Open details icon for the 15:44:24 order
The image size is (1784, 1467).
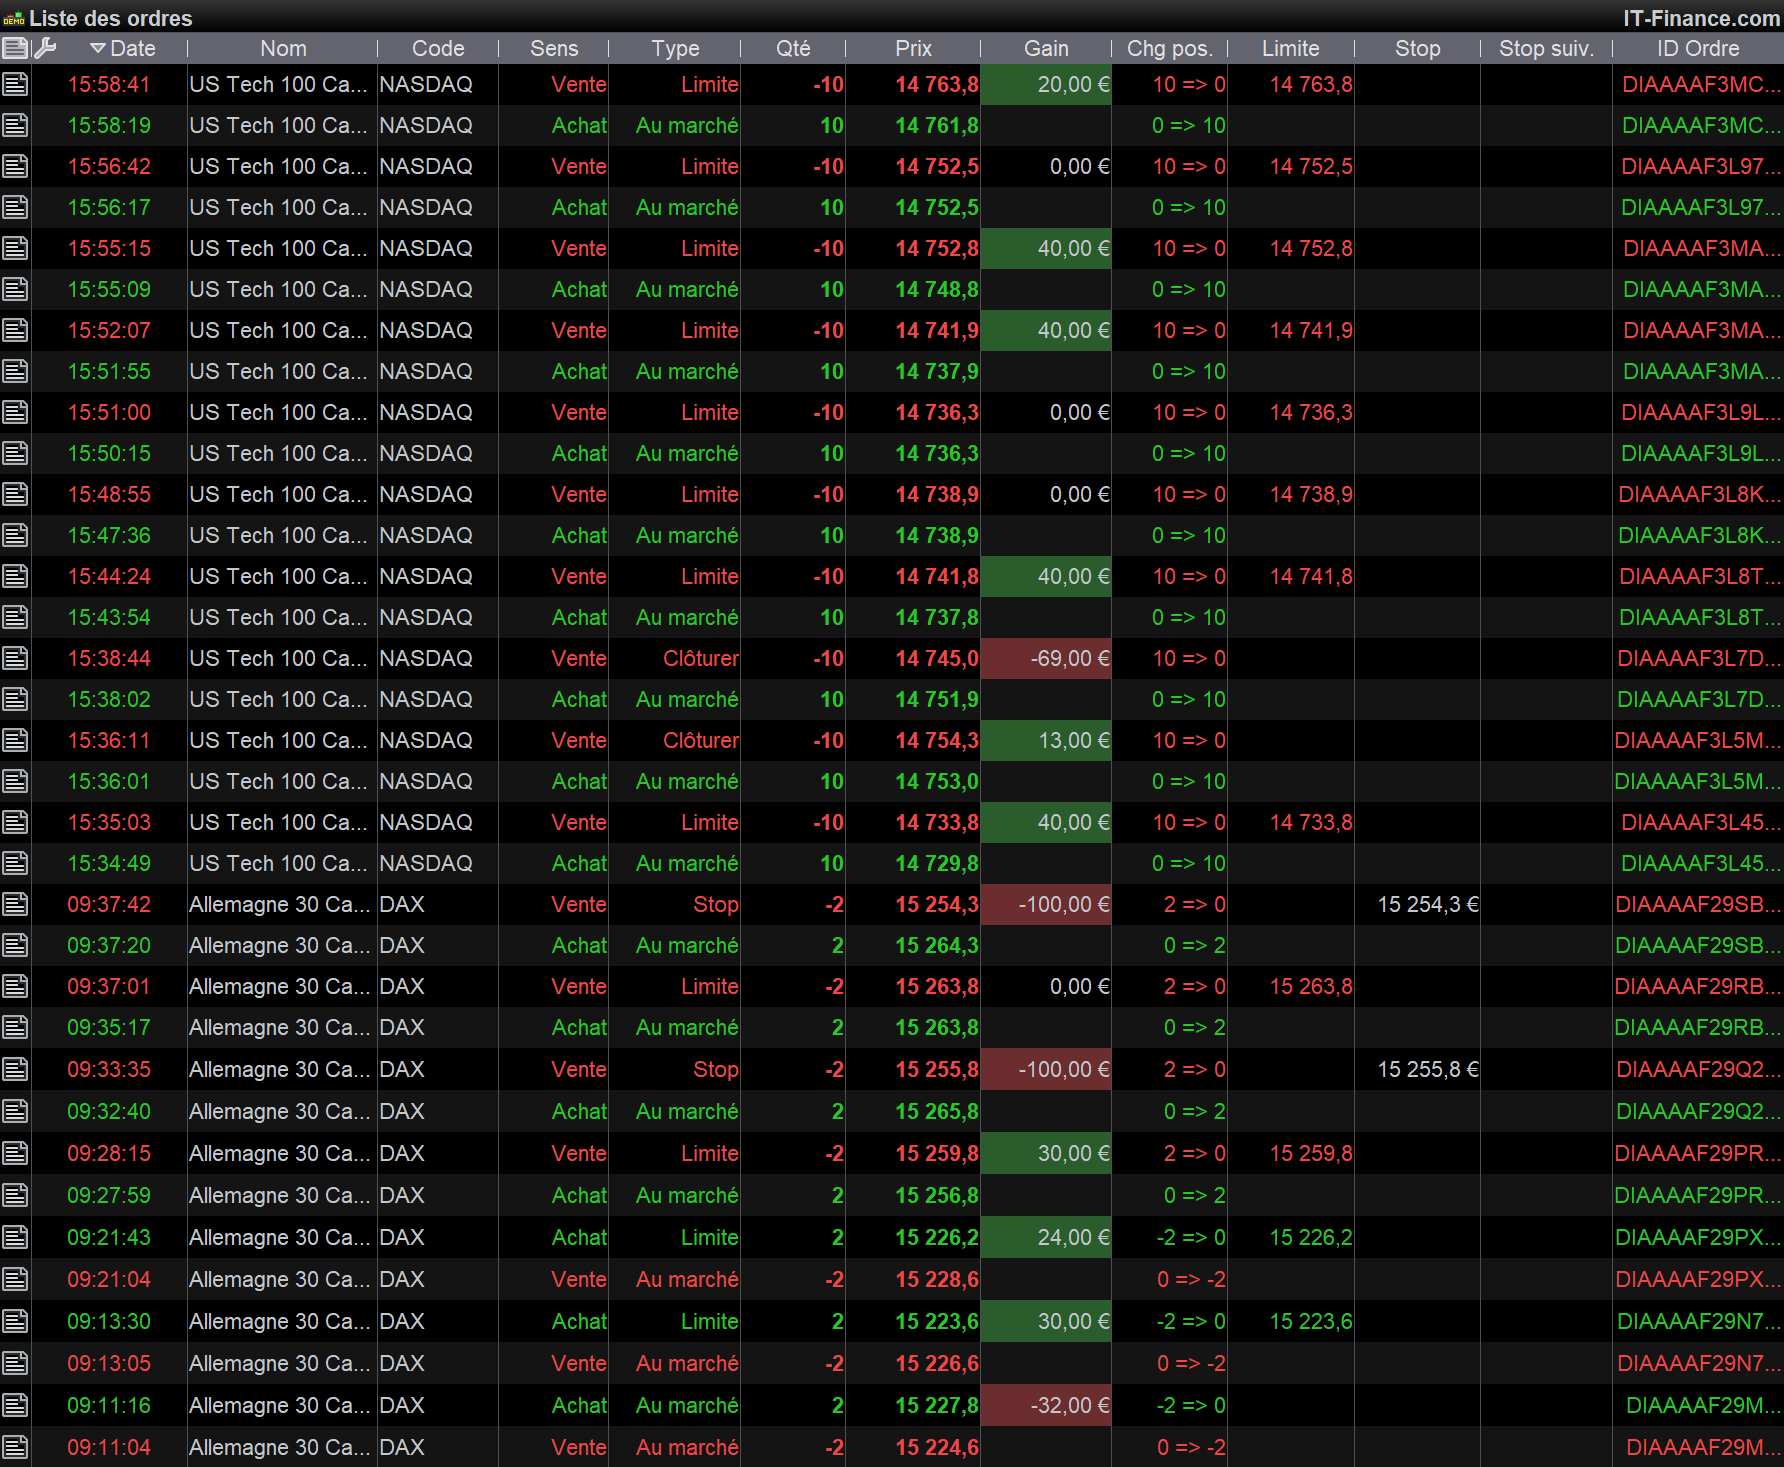click(x=15, y=576)
